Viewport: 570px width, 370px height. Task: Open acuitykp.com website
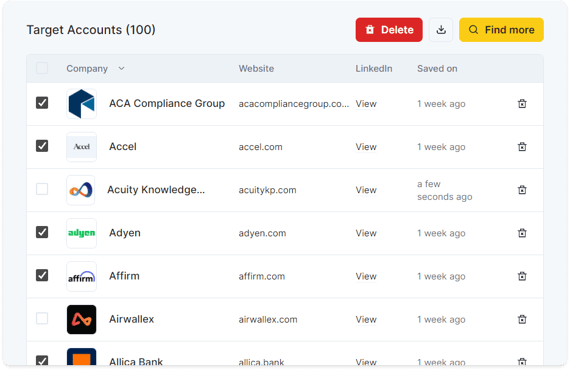coord(267,190)
